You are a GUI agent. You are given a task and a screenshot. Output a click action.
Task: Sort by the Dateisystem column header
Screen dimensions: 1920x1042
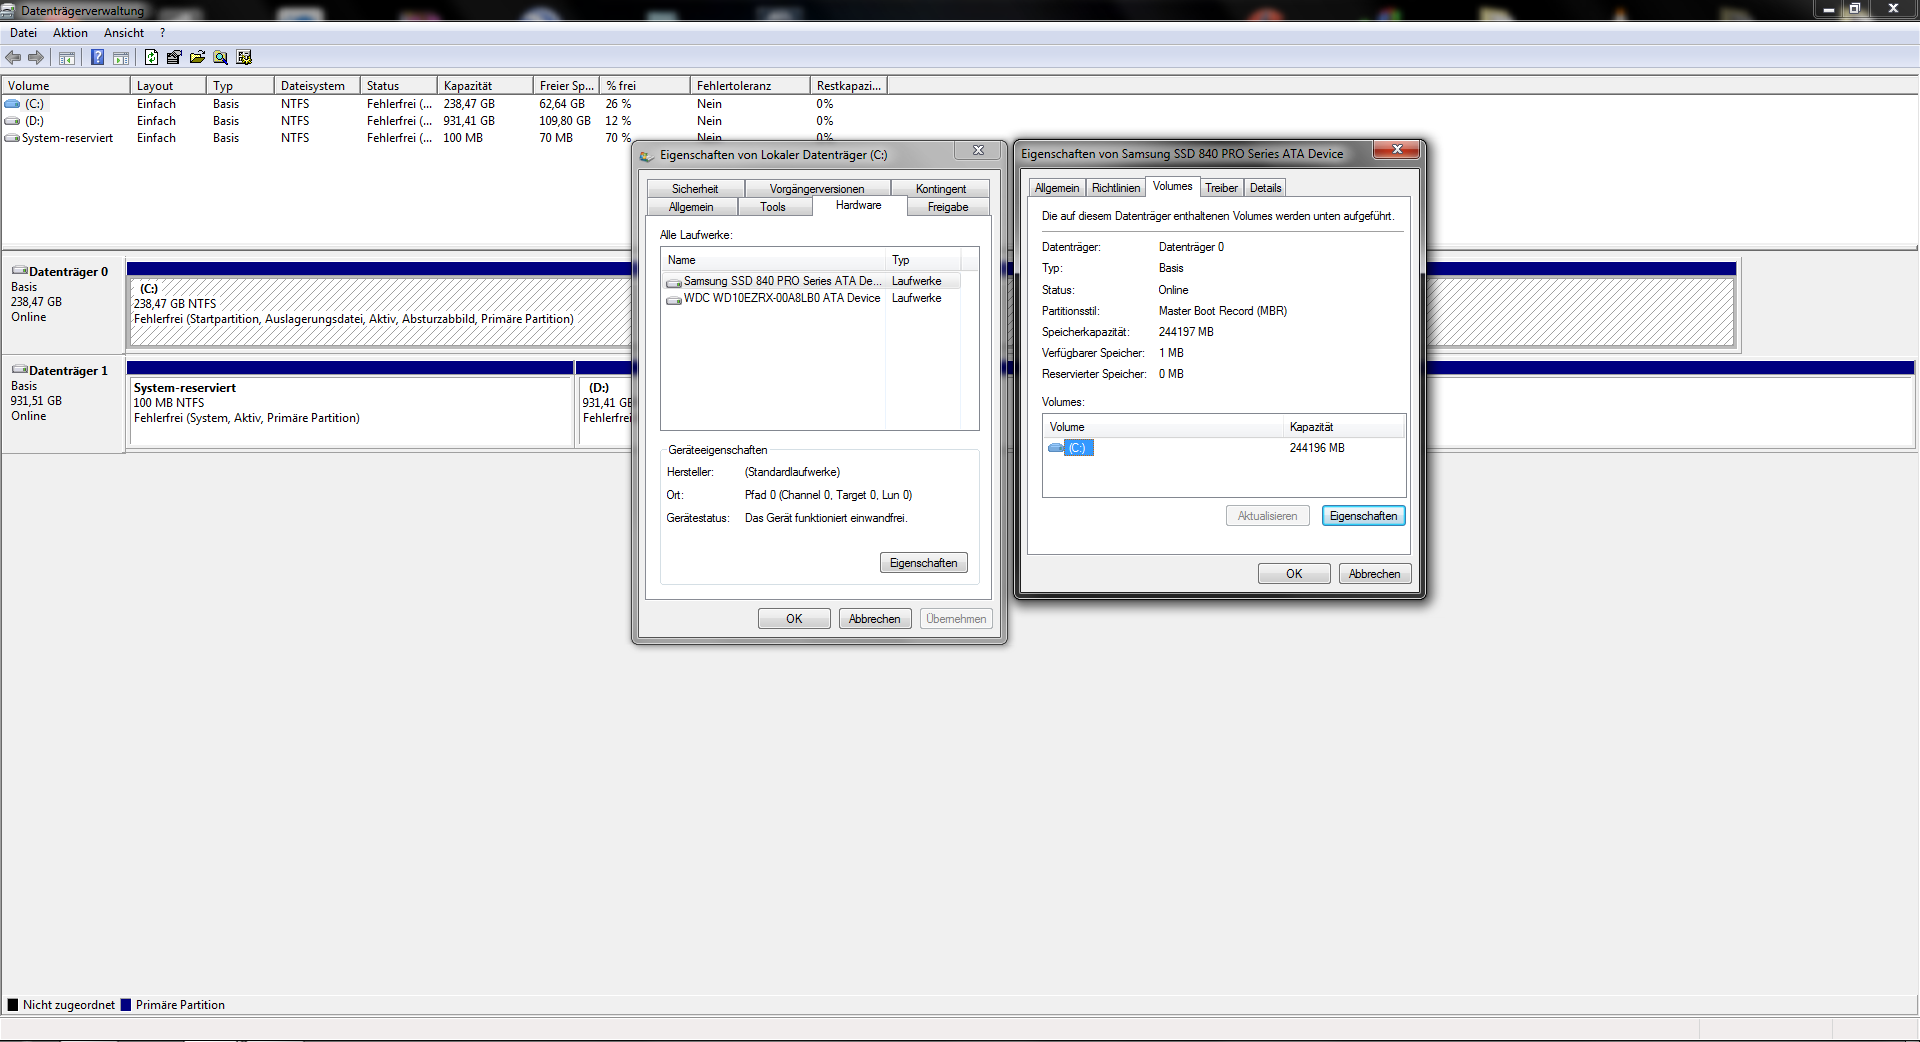point(317,86)
